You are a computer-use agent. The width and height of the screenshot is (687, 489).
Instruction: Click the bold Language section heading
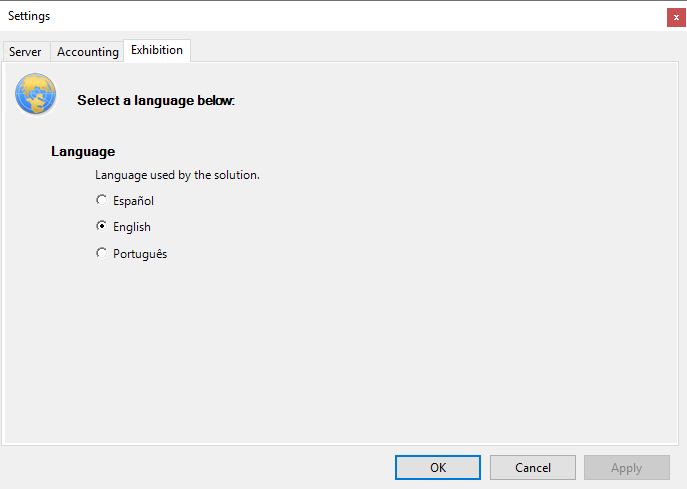(x=83, y=152)
